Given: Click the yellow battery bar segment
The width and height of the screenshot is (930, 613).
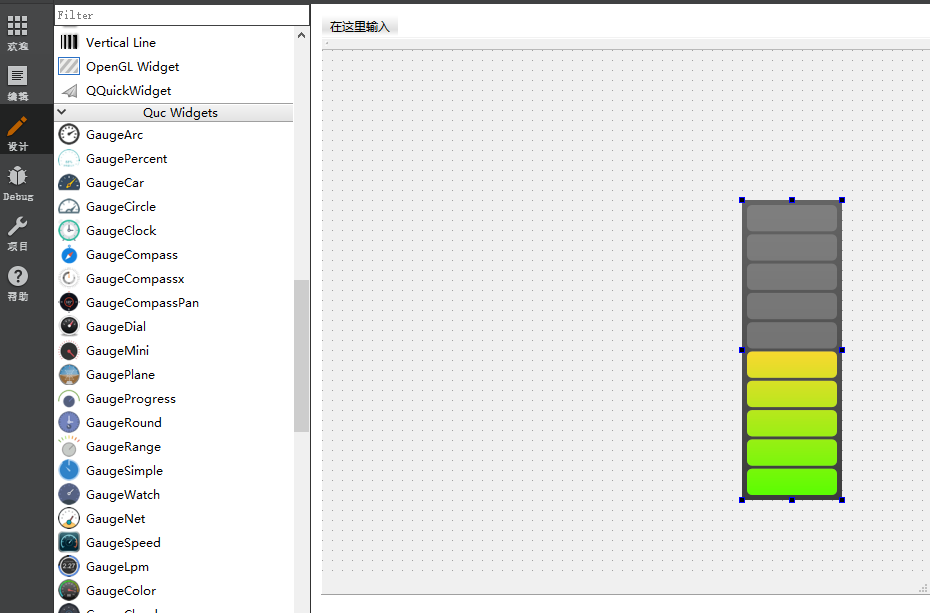Looking at the screenshot, I should pyautogui.click(x=791, y=365).
